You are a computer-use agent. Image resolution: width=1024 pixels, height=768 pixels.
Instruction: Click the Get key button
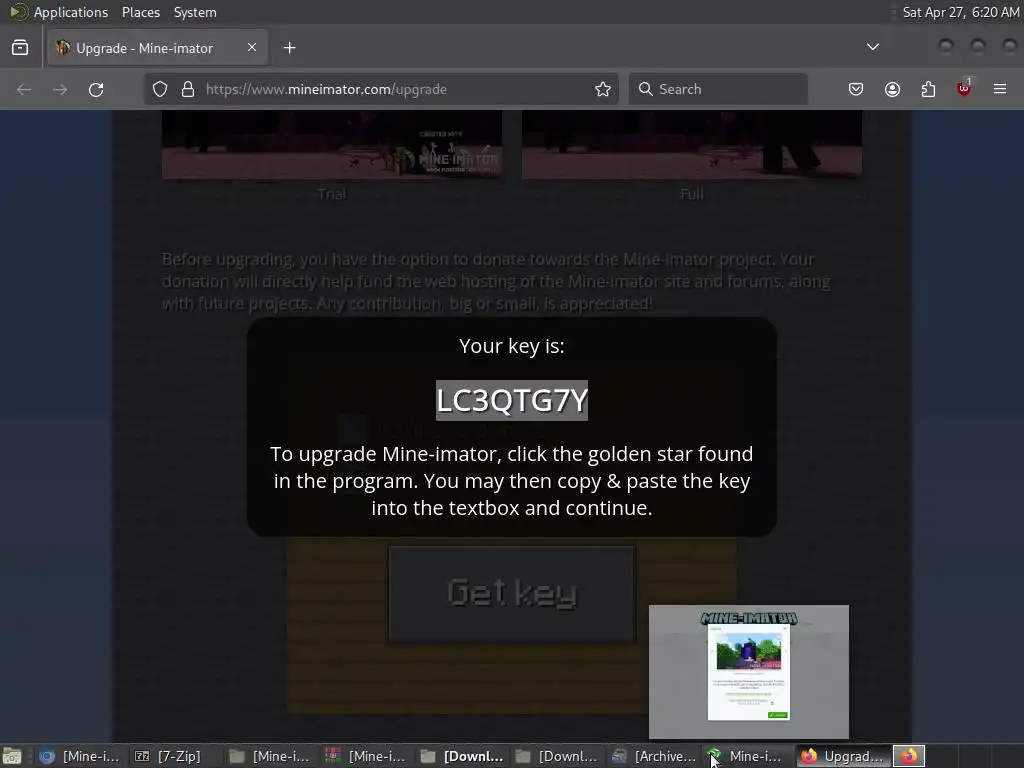point(512,593)
